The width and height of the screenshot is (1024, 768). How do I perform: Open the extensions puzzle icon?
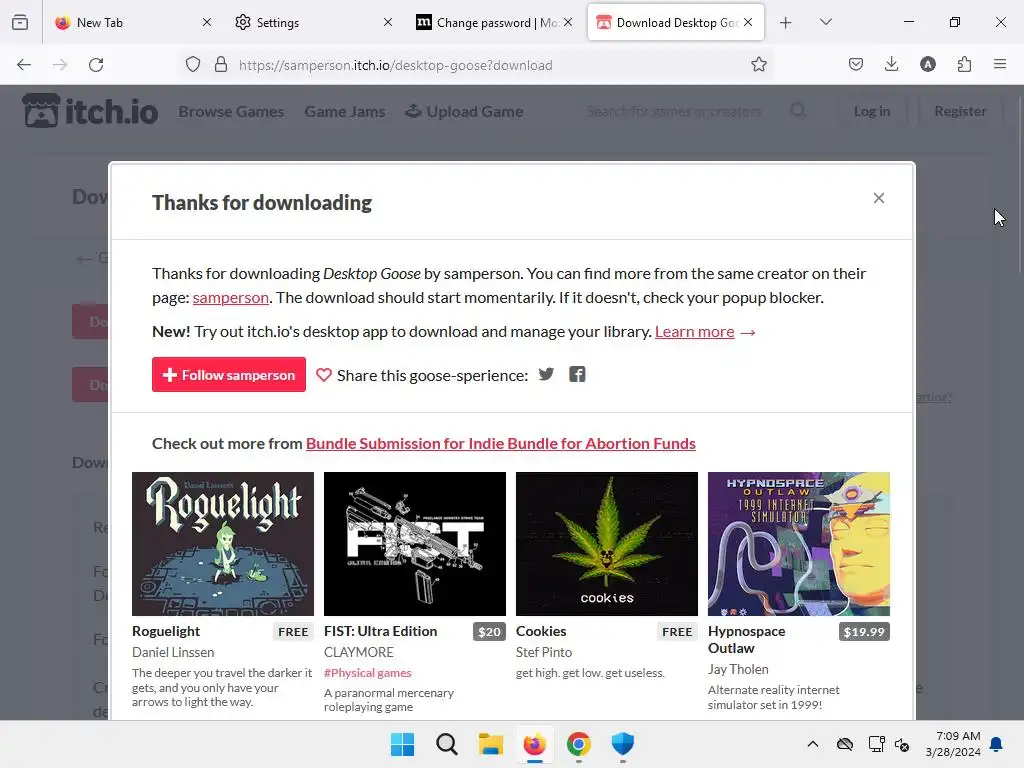964,64
